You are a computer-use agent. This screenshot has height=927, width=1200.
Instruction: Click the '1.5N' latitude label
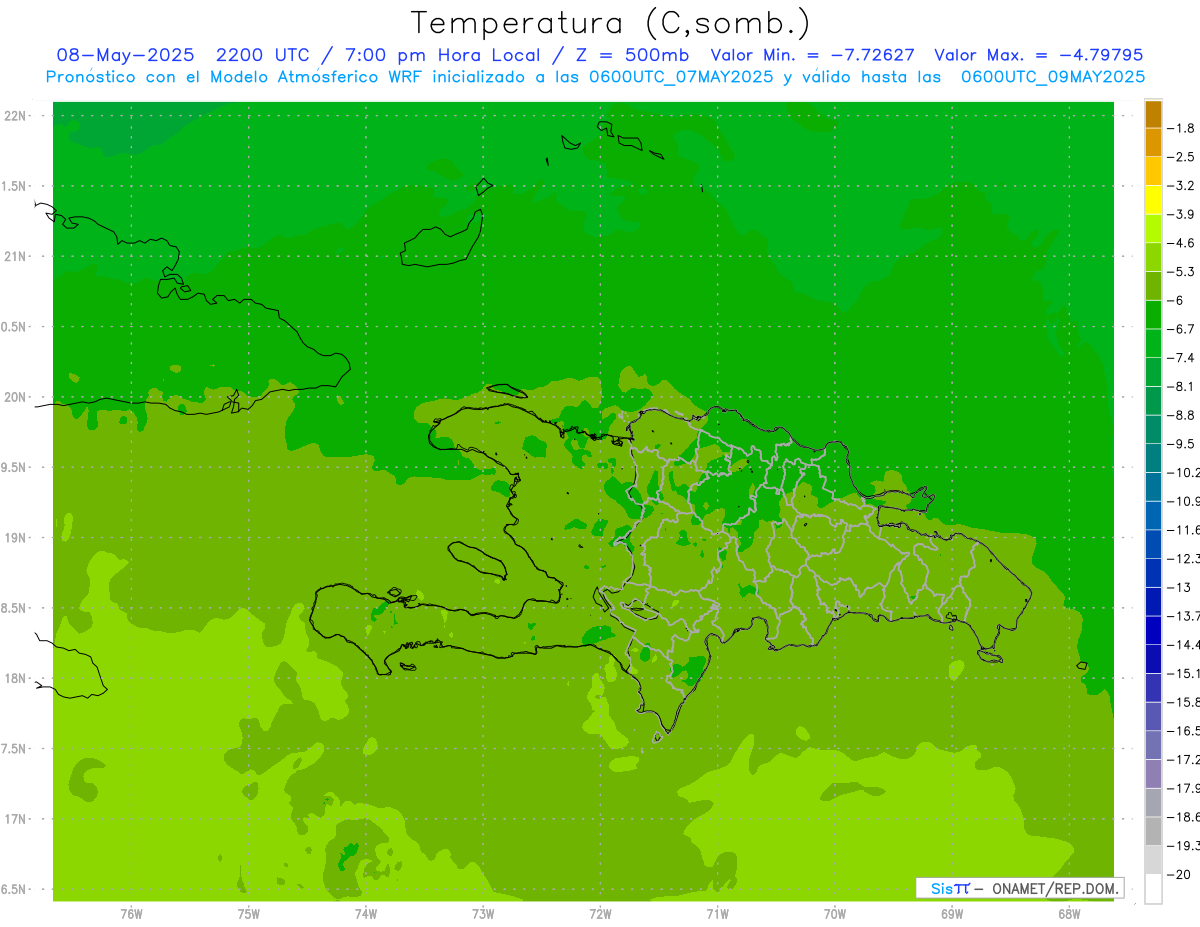13,186
